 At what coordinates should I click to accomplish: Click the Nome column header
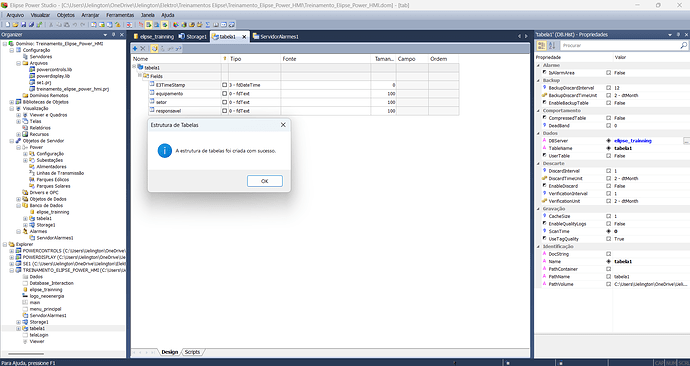(x=176, y=59)
